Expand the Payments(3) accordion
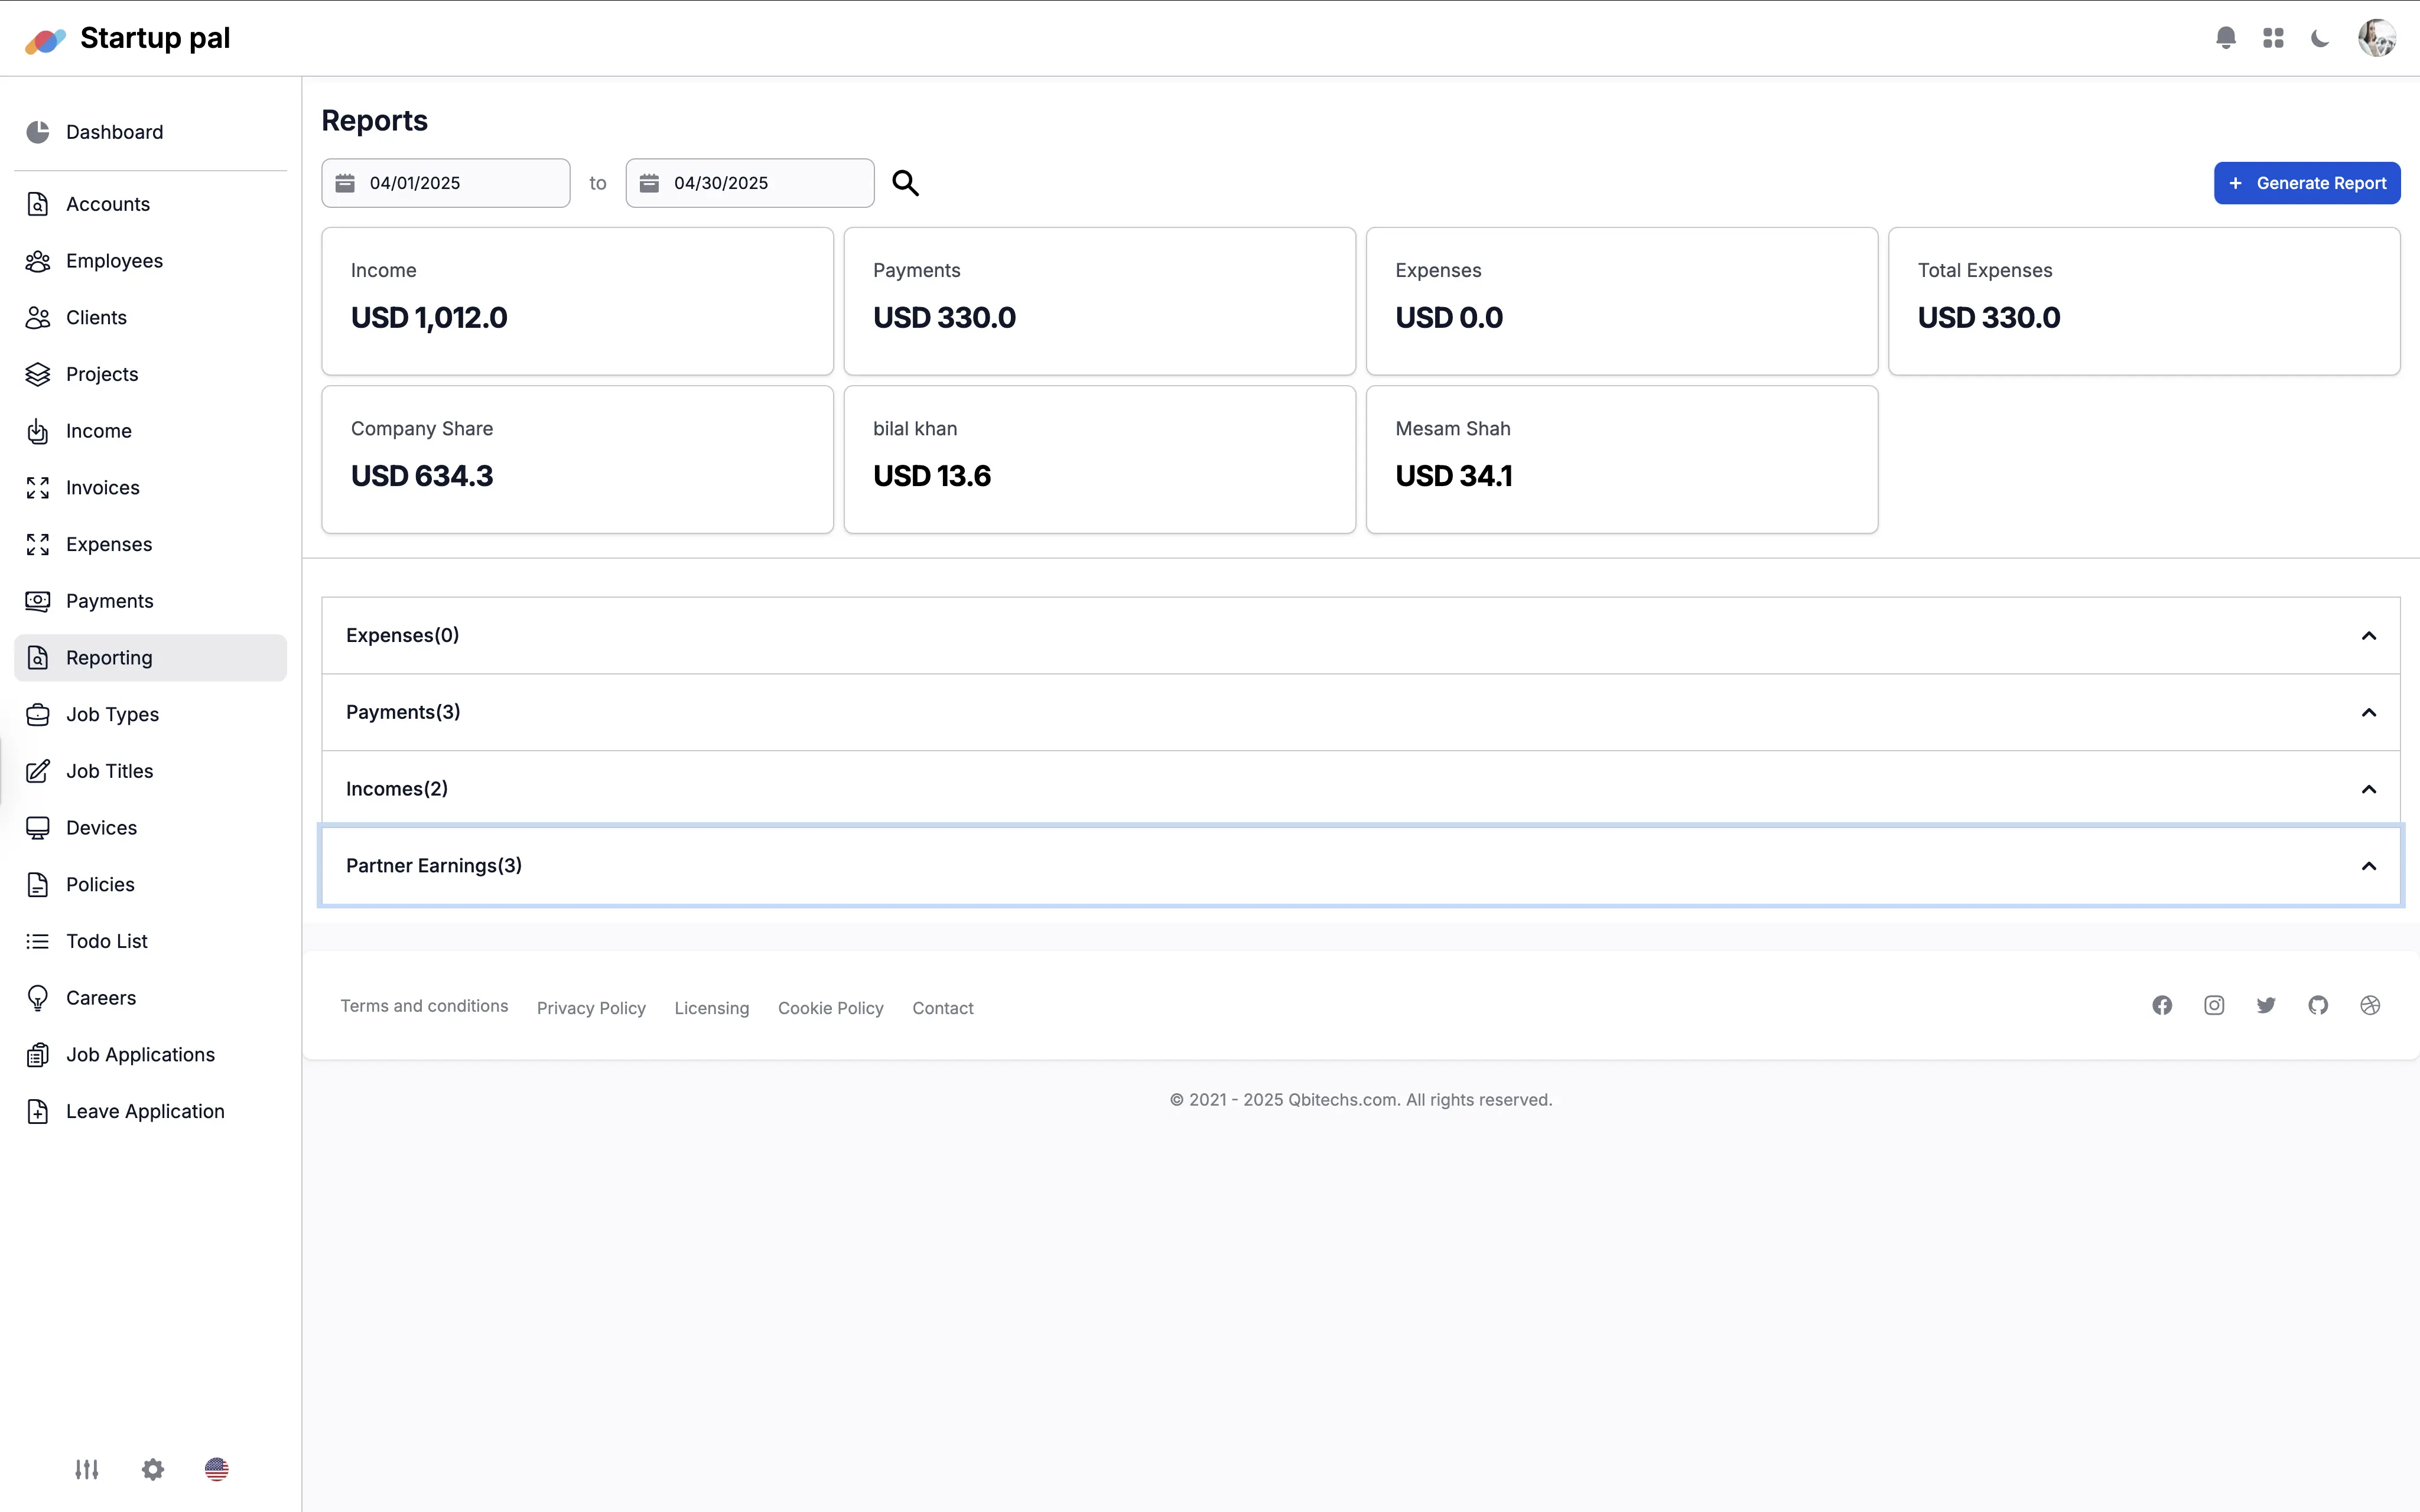 [x=1360, y=713]
